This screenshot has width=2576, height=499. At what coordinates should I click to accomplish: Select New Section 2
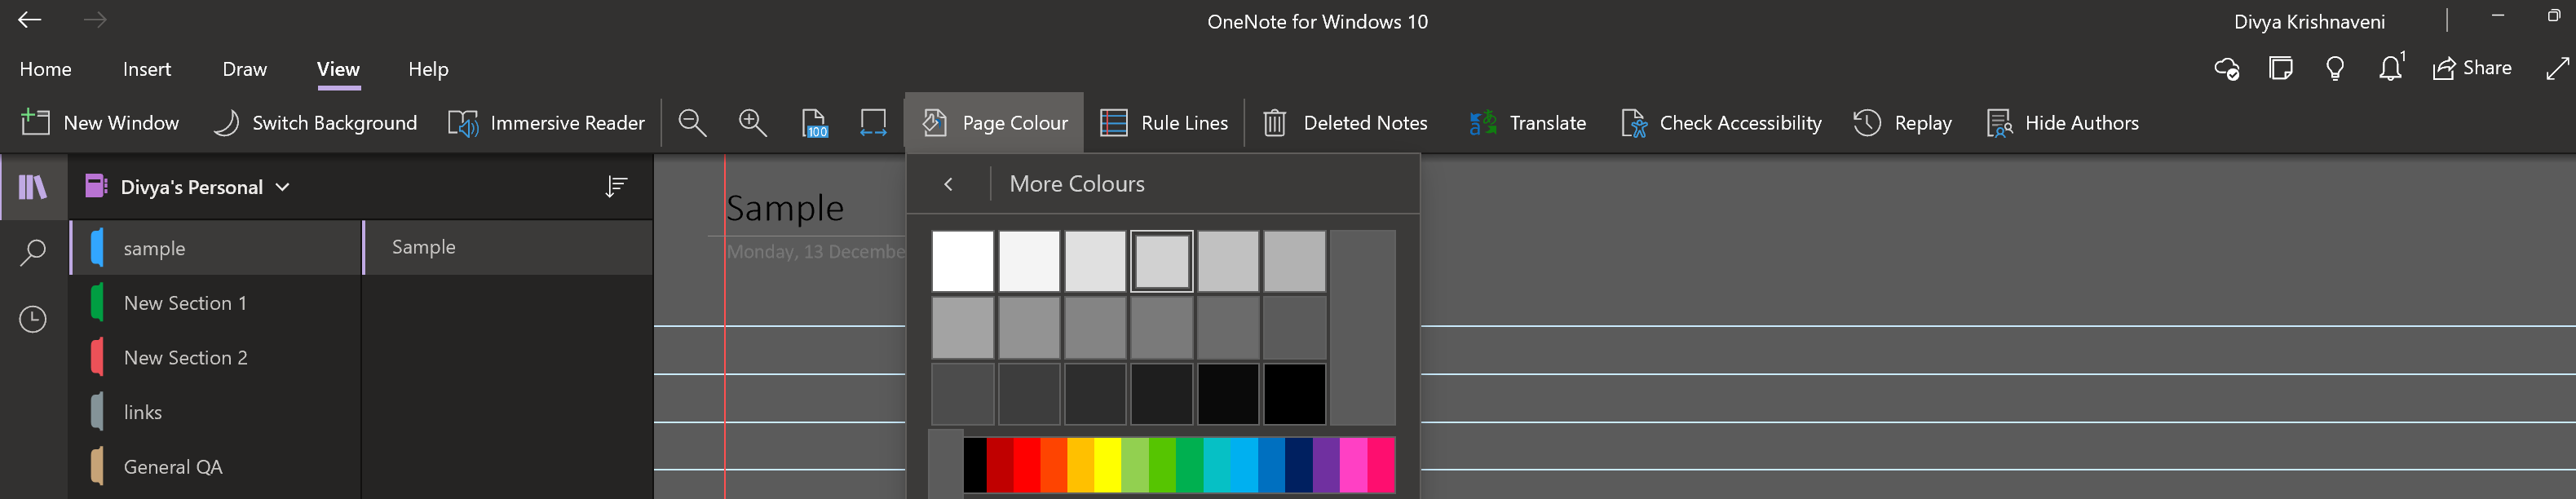tap(215, 358)
